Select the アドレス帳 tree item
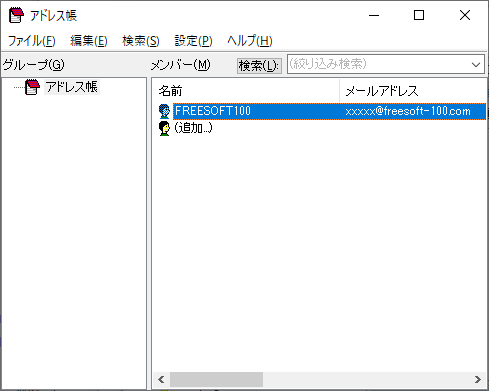This screenshot has width=489, height=391. pos(72,87)
